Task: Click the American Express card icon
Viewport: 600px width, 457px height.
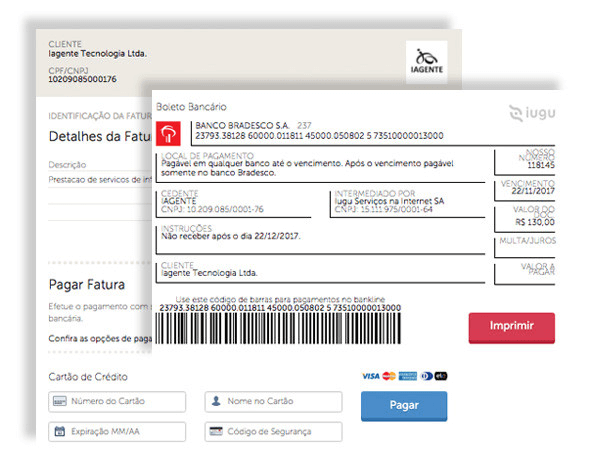Action: pos(407,376)
